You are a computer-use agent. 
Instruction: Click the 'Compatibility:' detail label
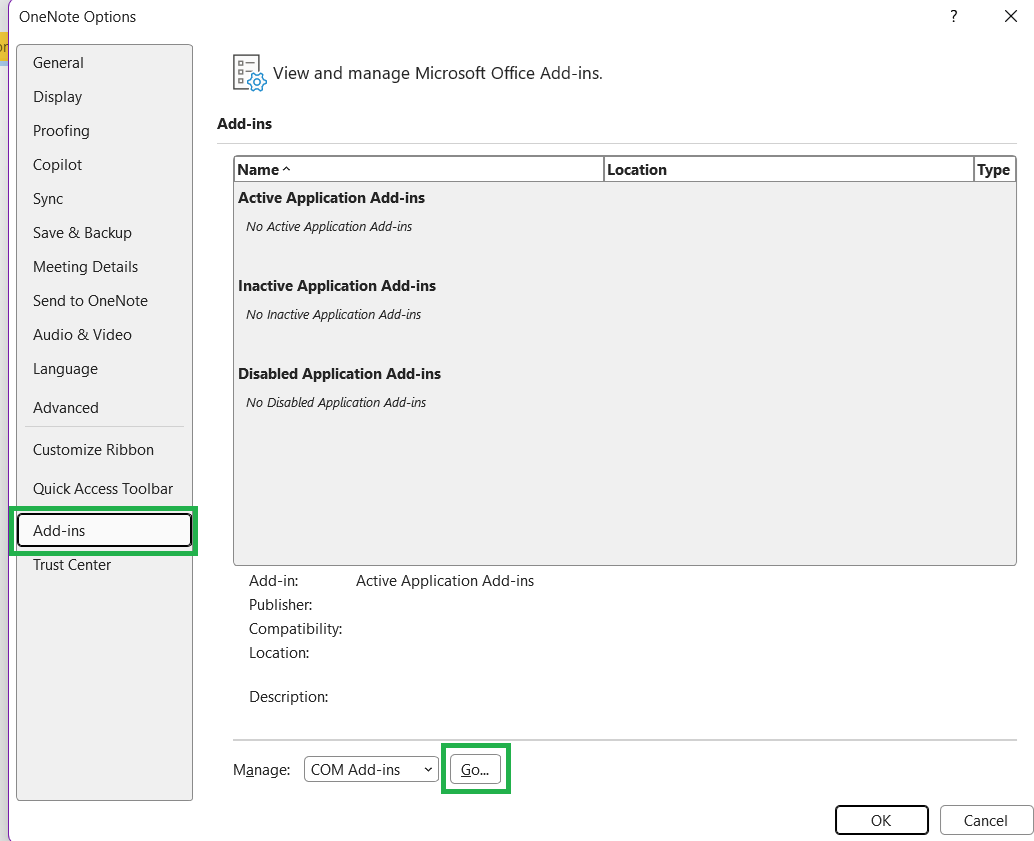coord(295,629)
